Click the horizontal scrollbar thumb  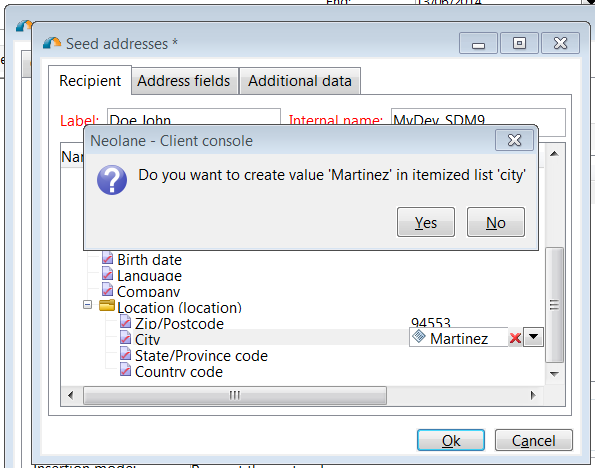(235, 396)
